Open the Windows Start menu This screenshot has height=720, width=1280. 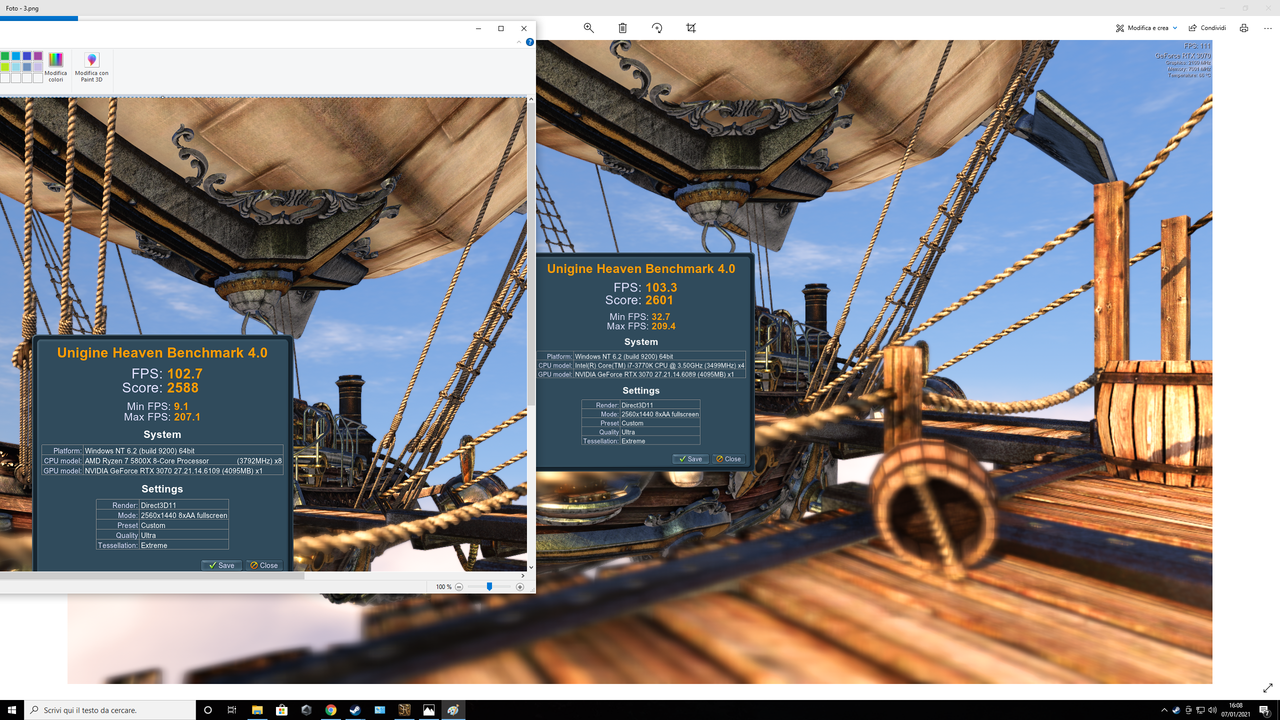[x=12, y=709]
